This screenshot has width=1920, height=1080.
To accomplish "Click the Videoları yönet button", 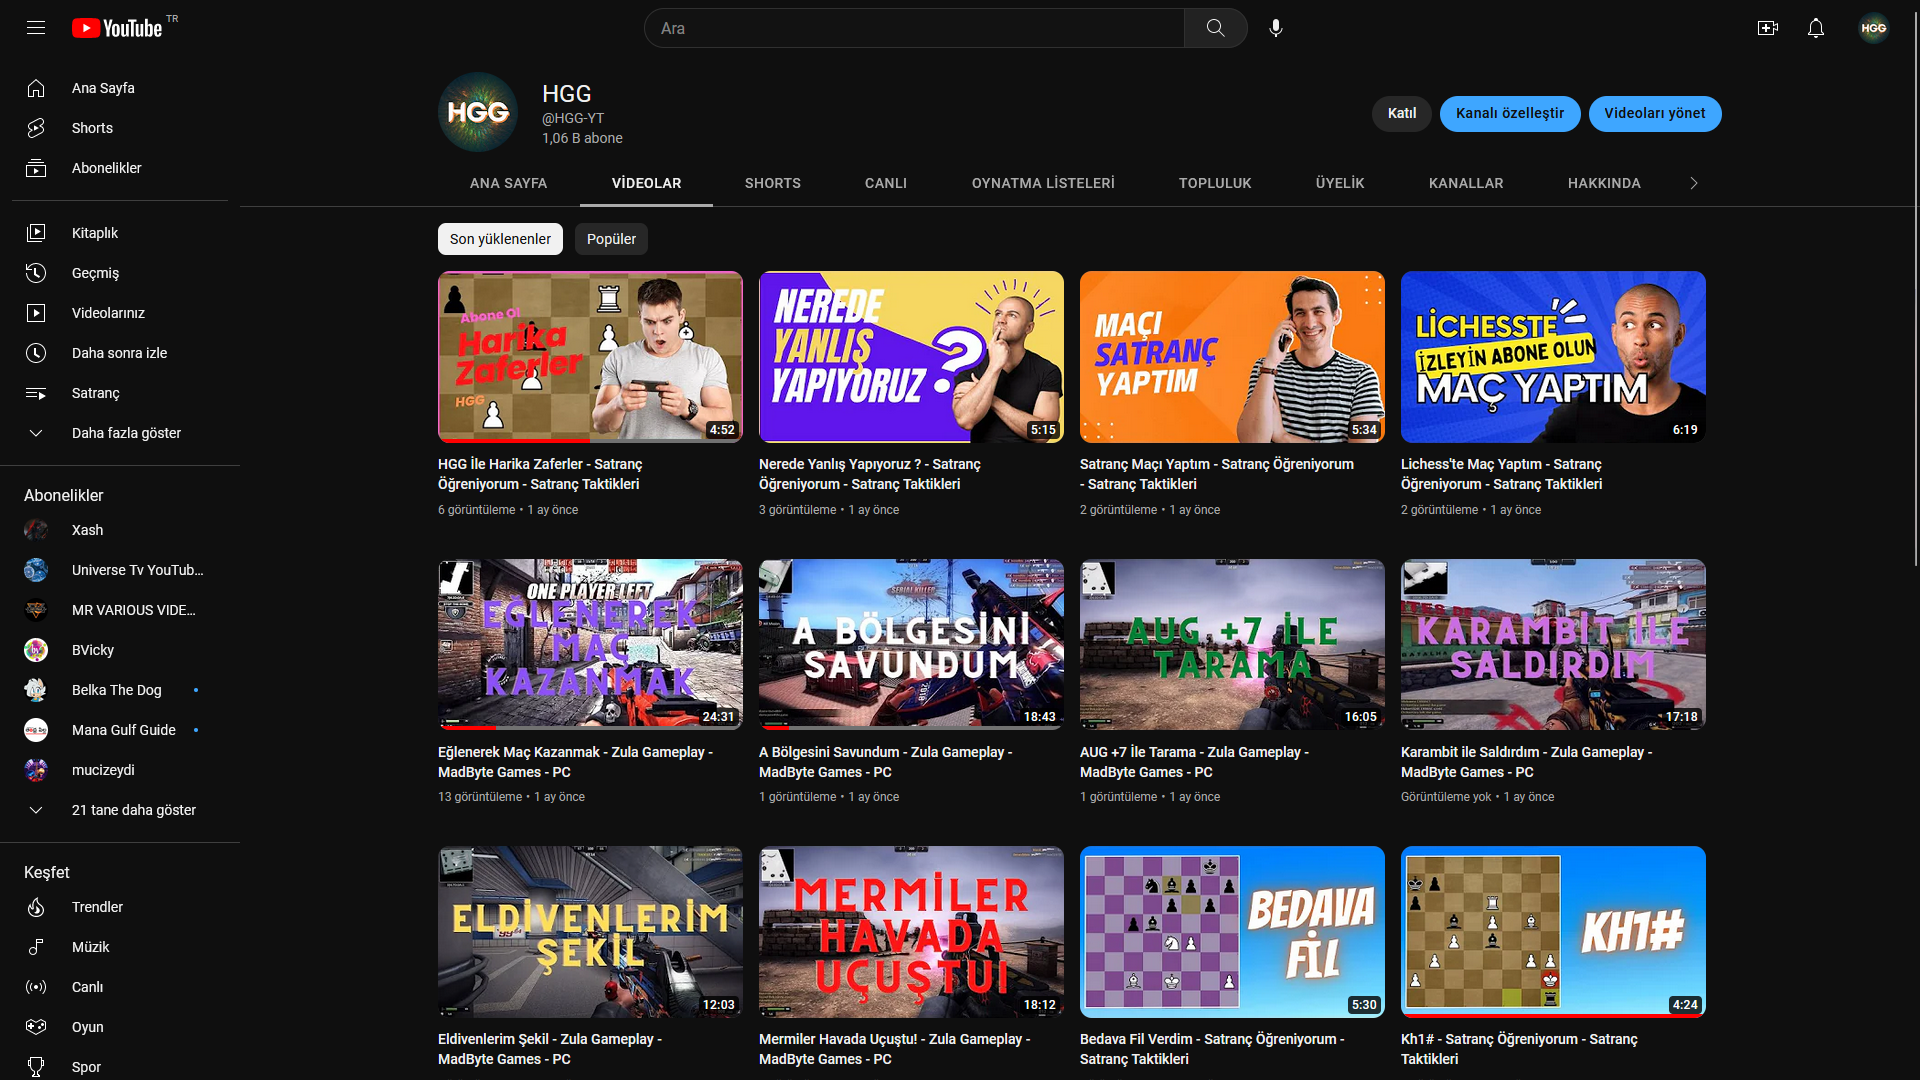I will pyautogui.click(x=1655, y=113).
